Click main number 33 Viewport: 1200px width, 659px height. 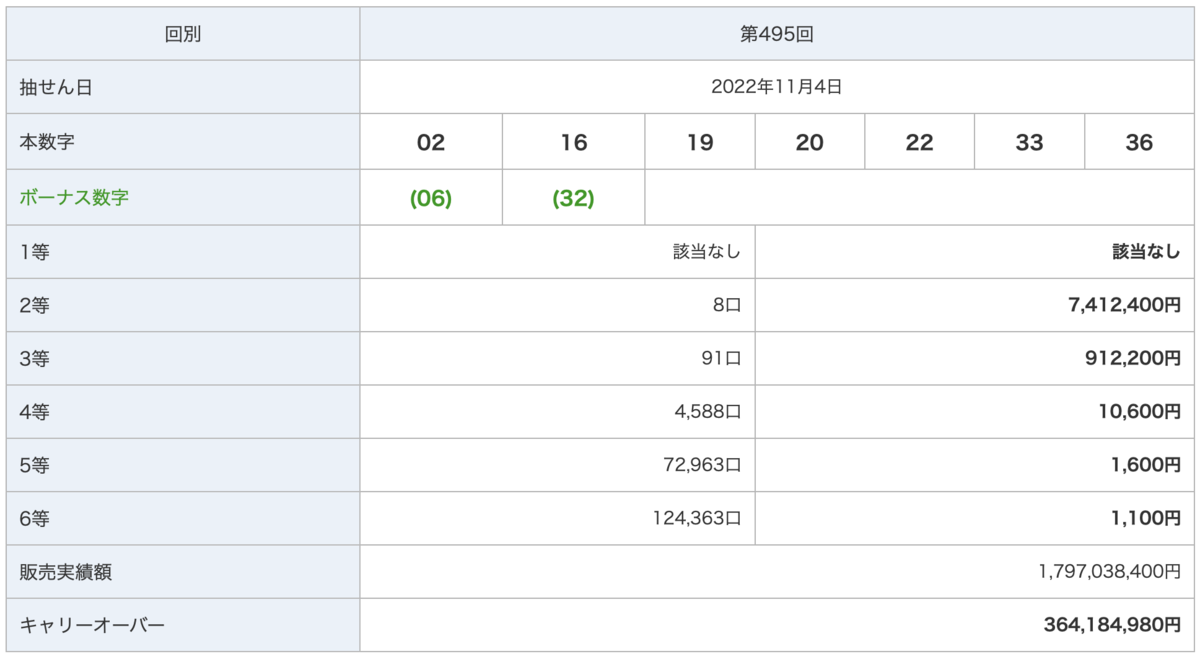point(1029,142)
